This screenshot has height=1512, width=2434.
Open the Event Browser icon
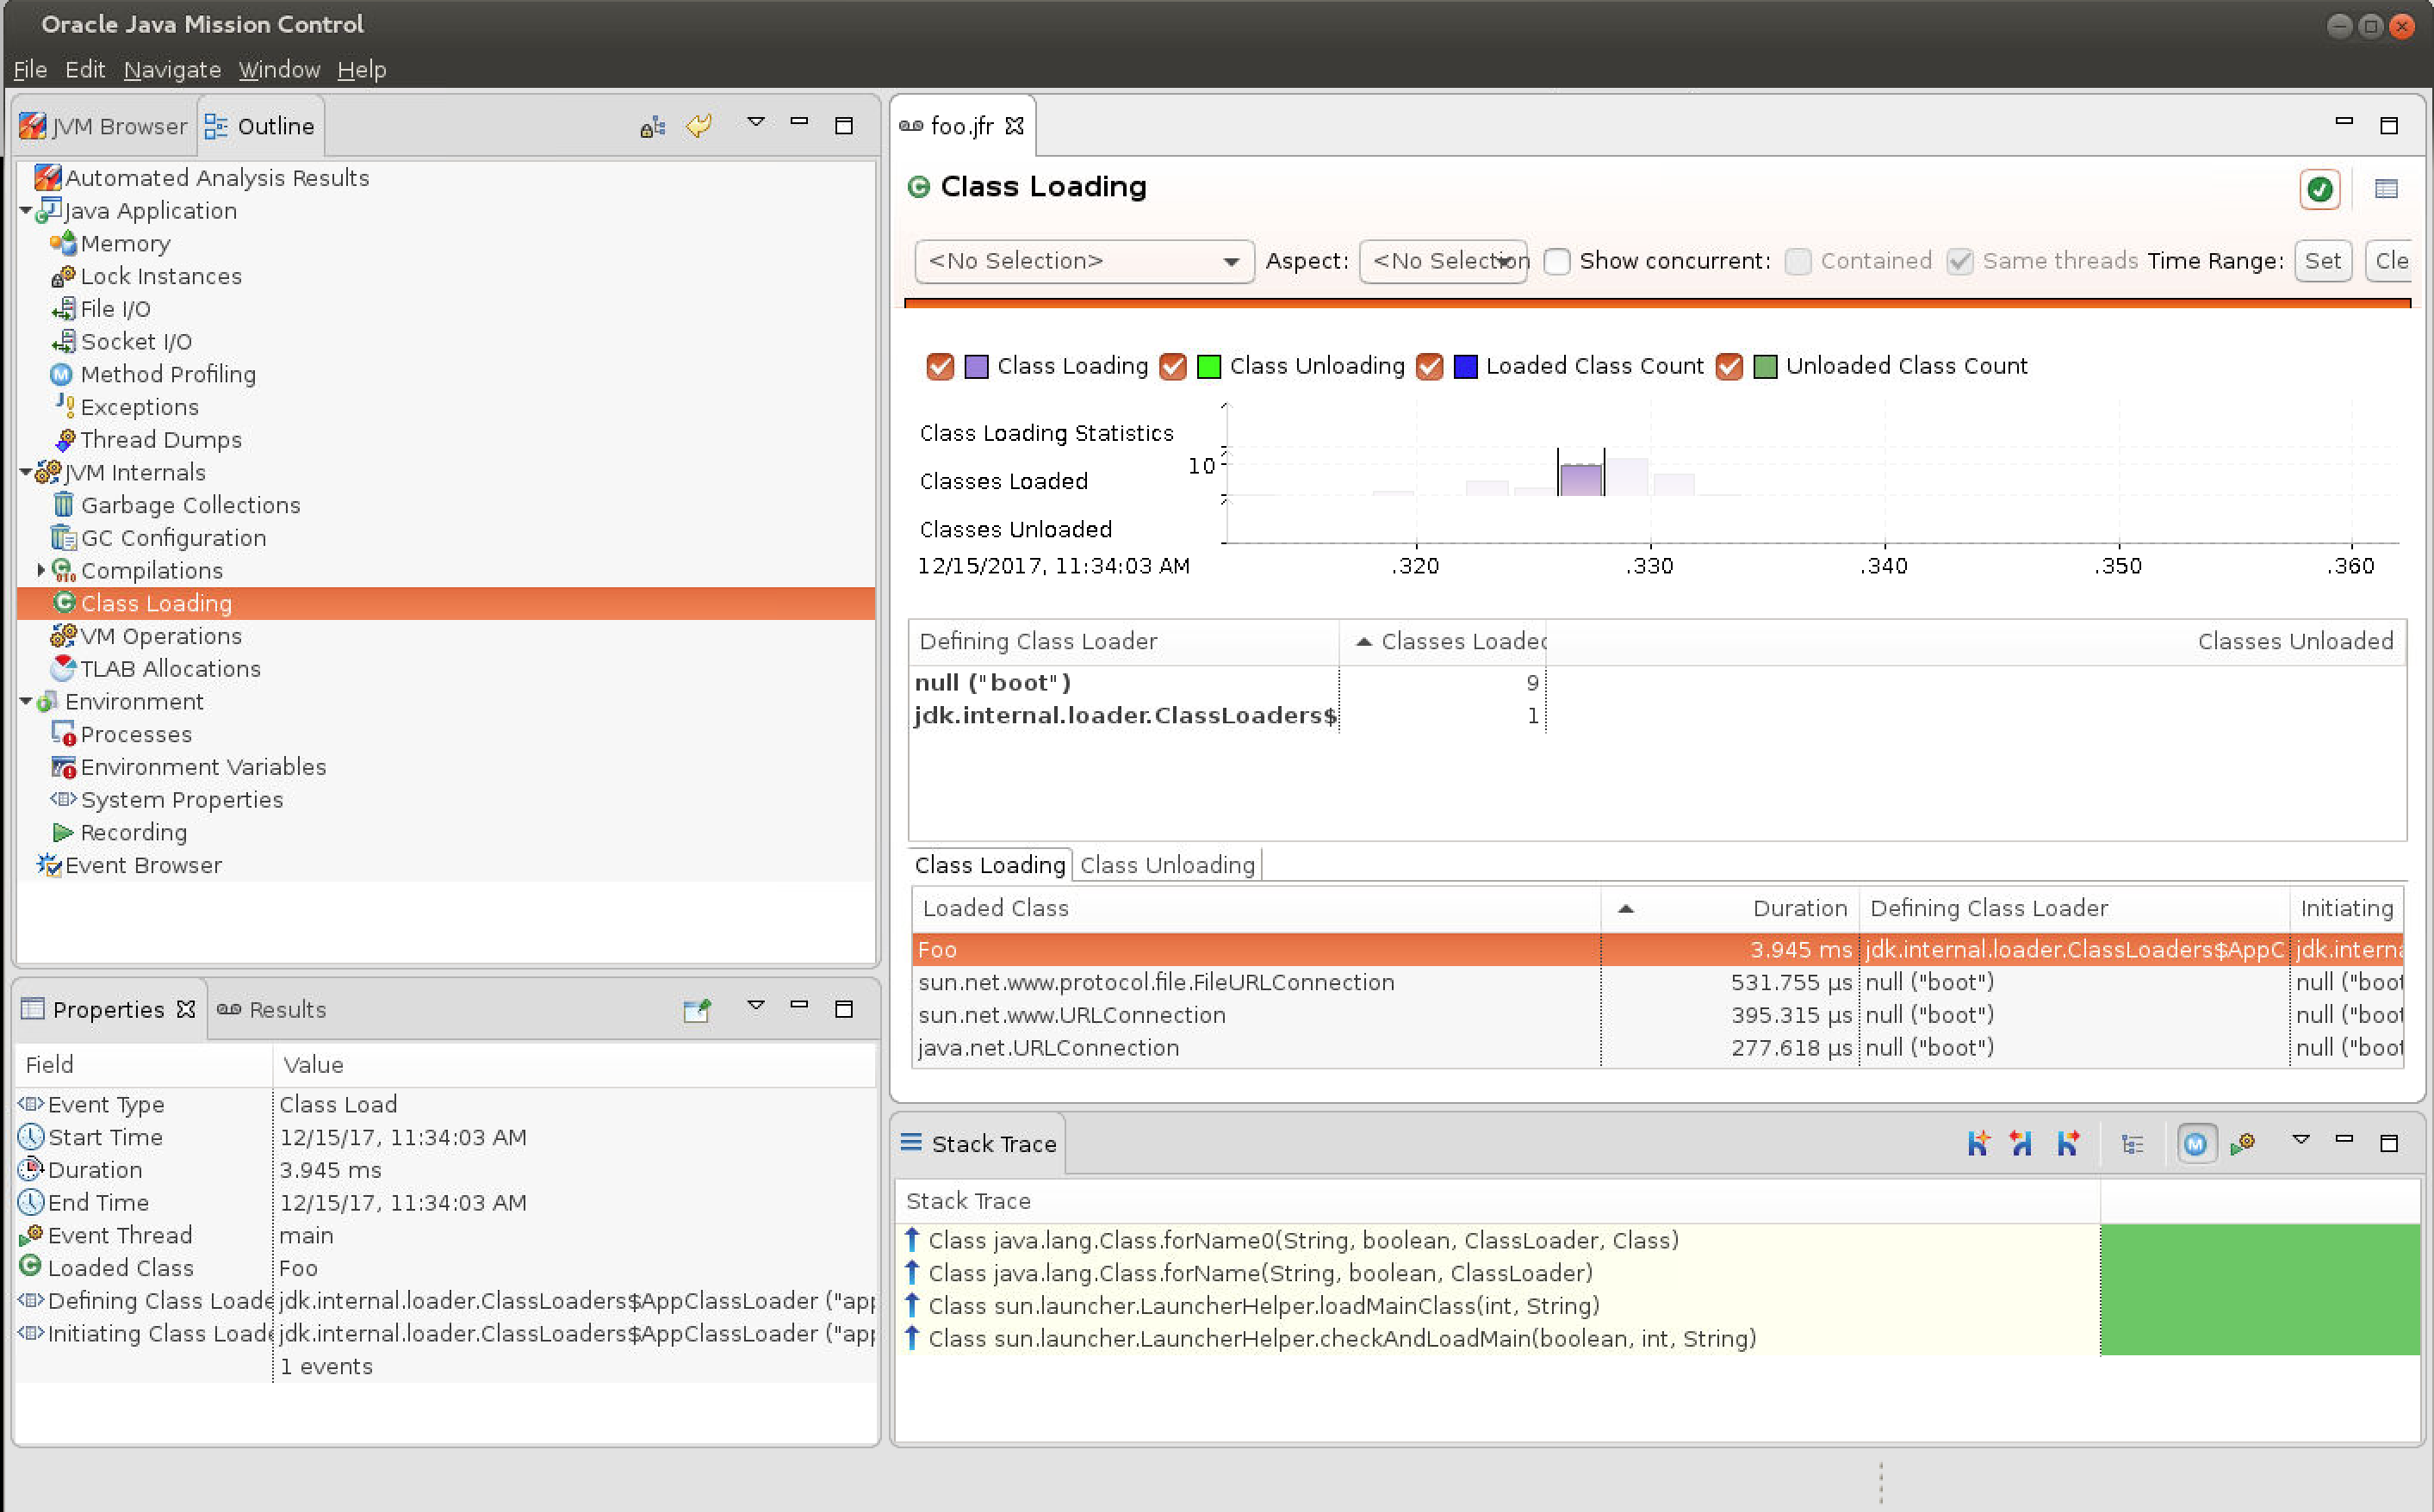pyautogui.click(x=48, y=865)
